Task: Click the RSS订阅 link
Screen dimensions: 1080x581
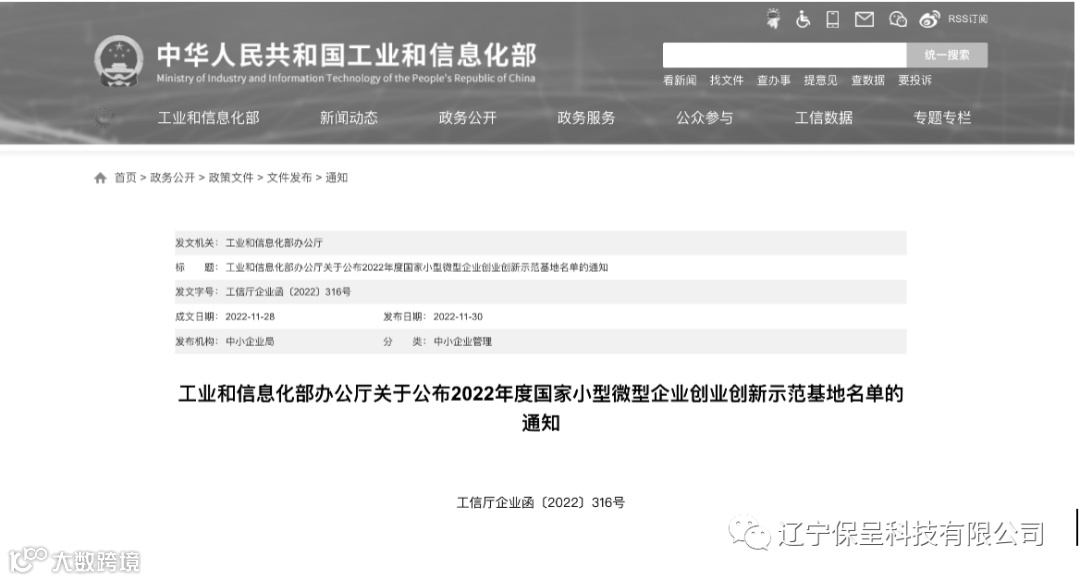Action: point(968,19)
